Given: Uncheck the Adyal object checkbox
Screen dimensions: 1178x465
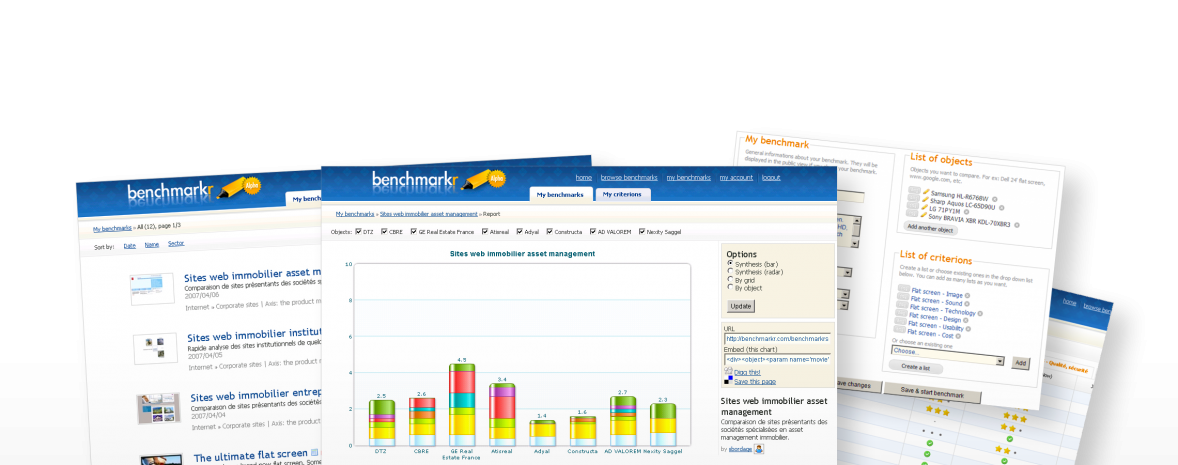Looking at the screenshot, I should coord(518,231).
